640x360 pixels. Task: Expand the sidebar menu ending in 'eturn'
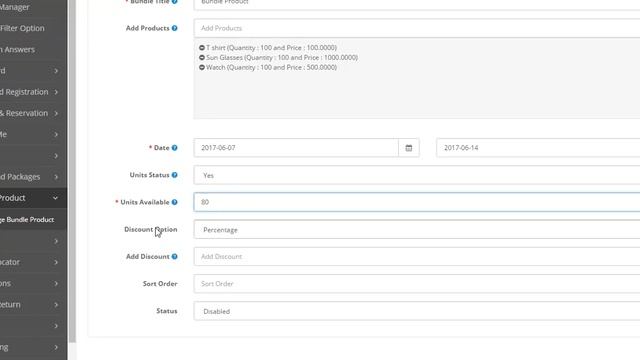point(33,304)
